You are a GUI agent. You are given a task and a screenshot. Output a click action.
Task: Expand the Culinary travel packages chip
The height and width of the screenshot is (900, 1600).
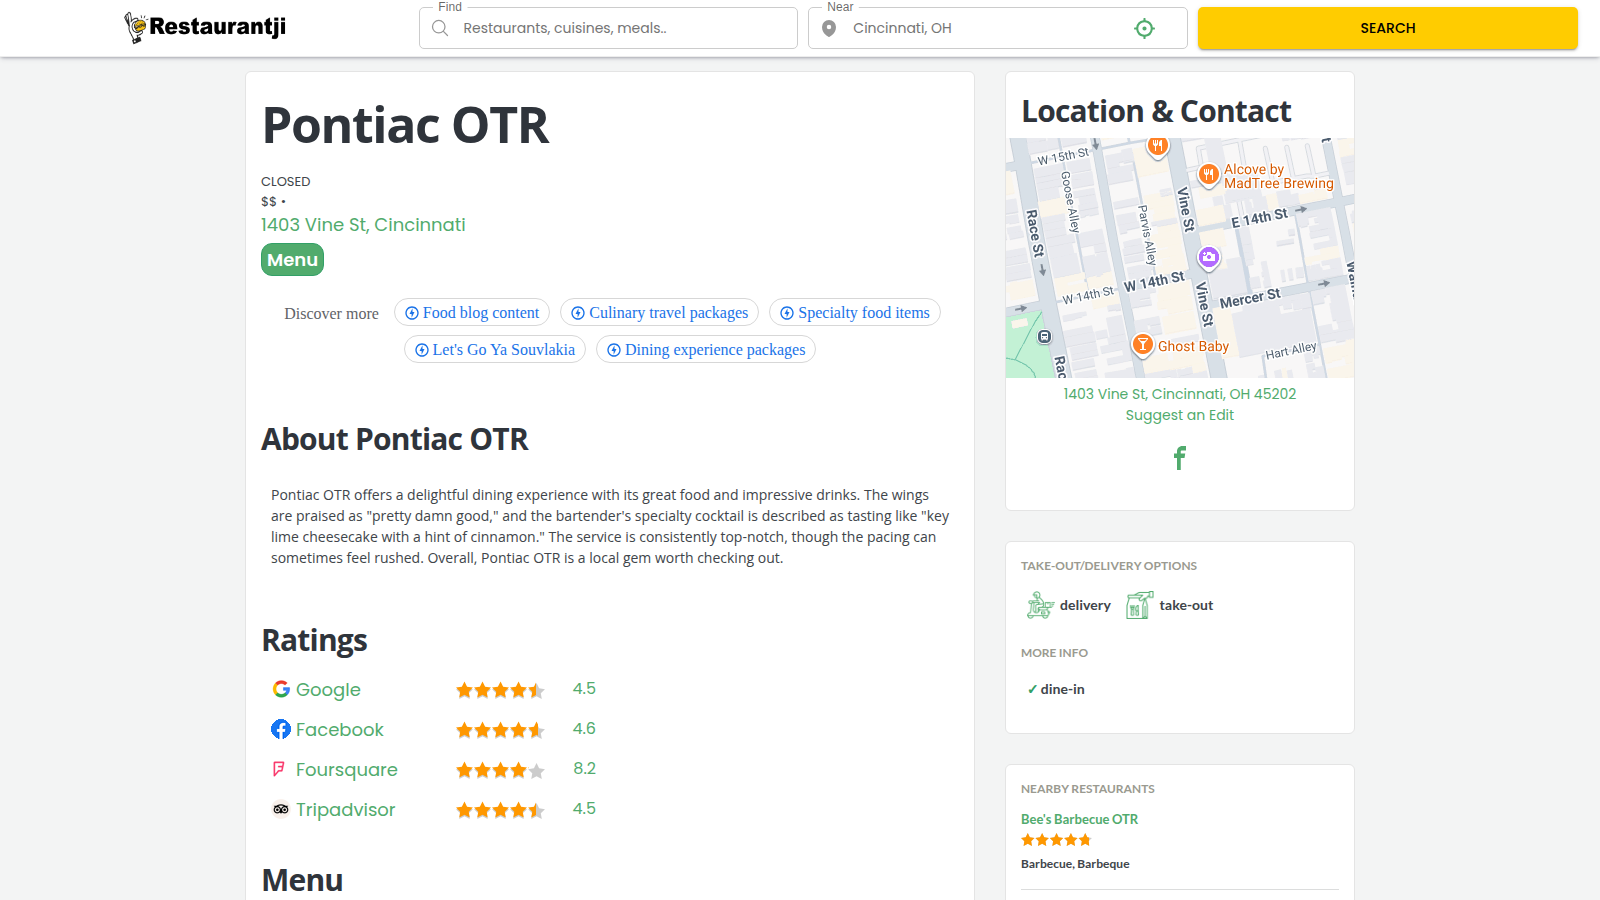[659, 313]
